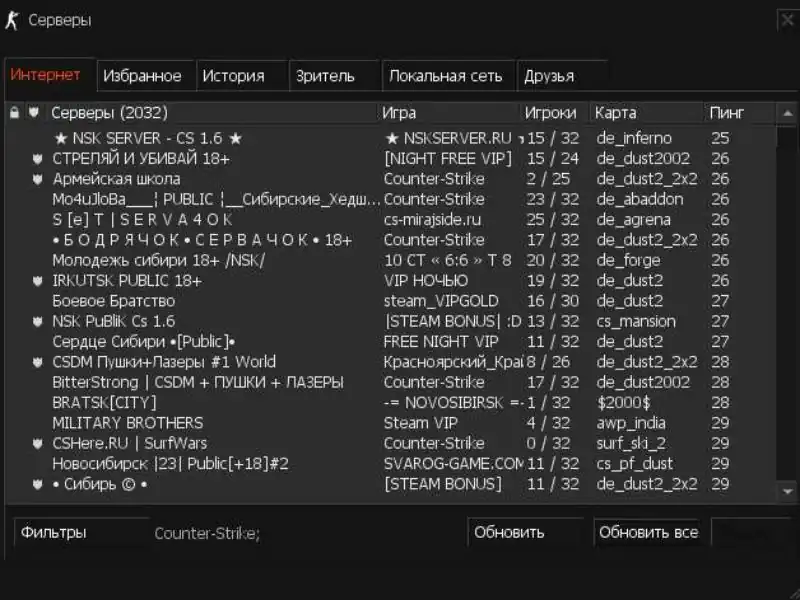Image resolution: width=800 pixels, height=600 pixels.
Task: Click map name de_forge
Action: (628, 261)
